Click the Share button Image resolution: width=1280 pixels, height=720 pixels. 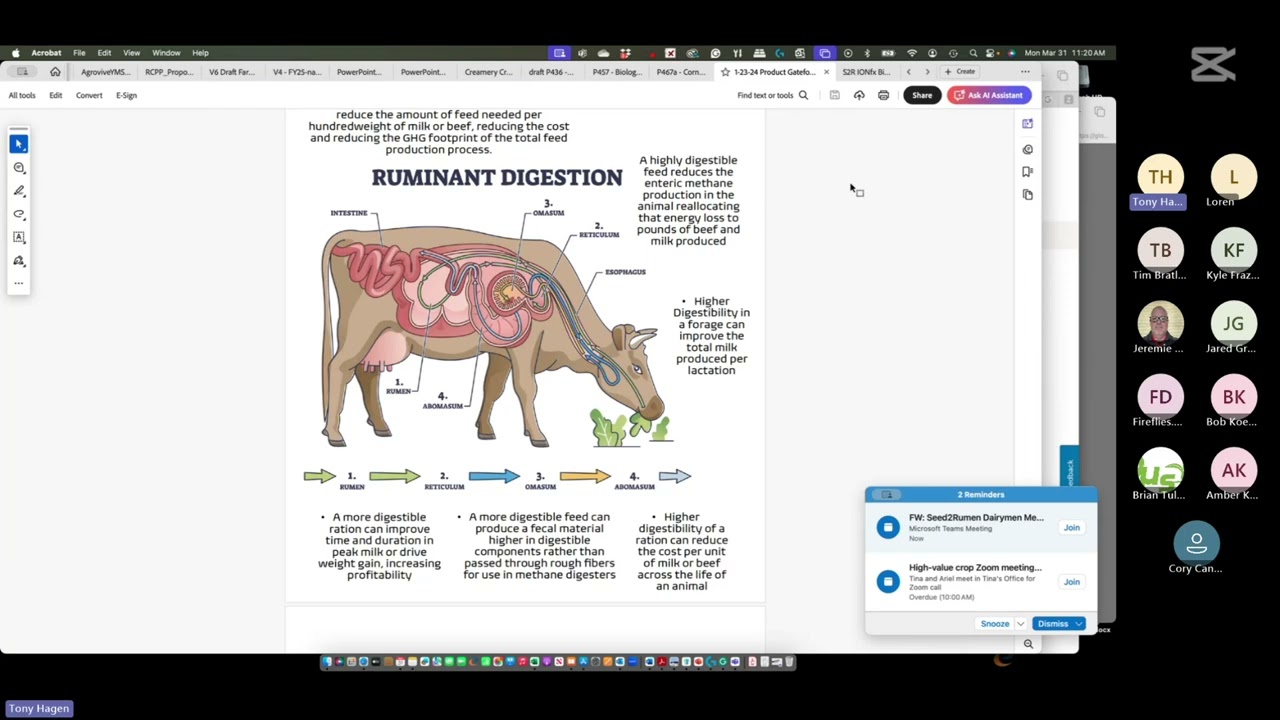(x=922, y=95)
